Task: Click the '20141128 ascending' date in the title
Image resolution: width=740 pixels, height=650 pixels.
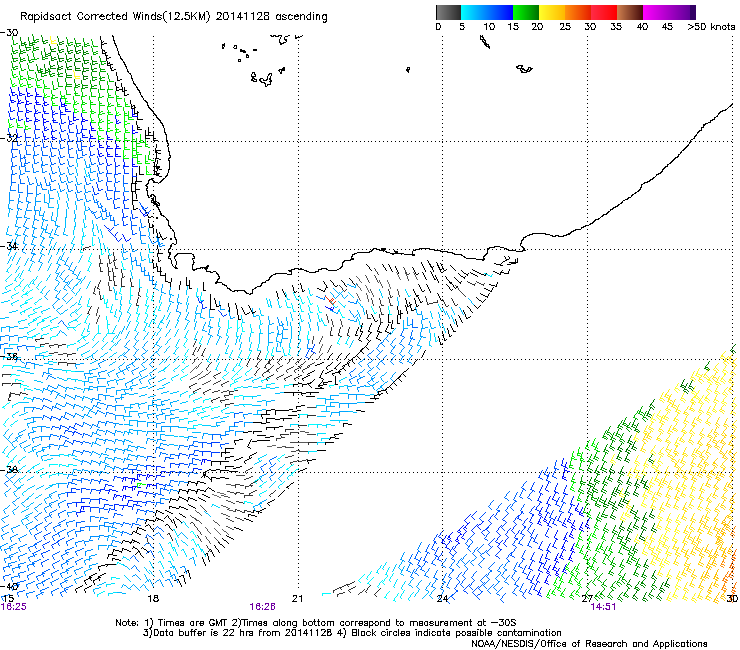Action: point(271,17)
